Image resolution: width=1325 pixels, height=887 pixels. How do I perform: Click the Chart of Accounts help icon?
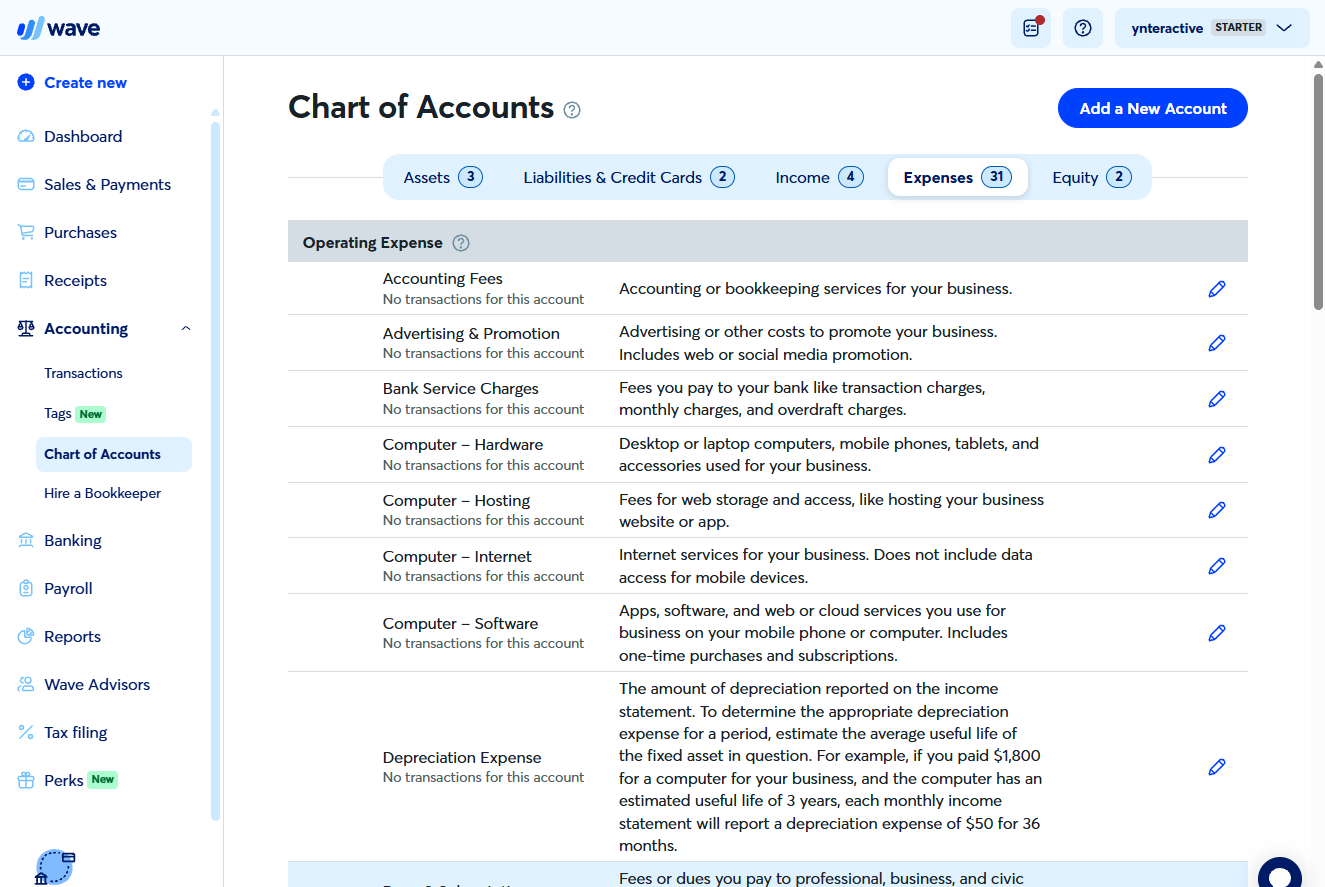point(572,110)
